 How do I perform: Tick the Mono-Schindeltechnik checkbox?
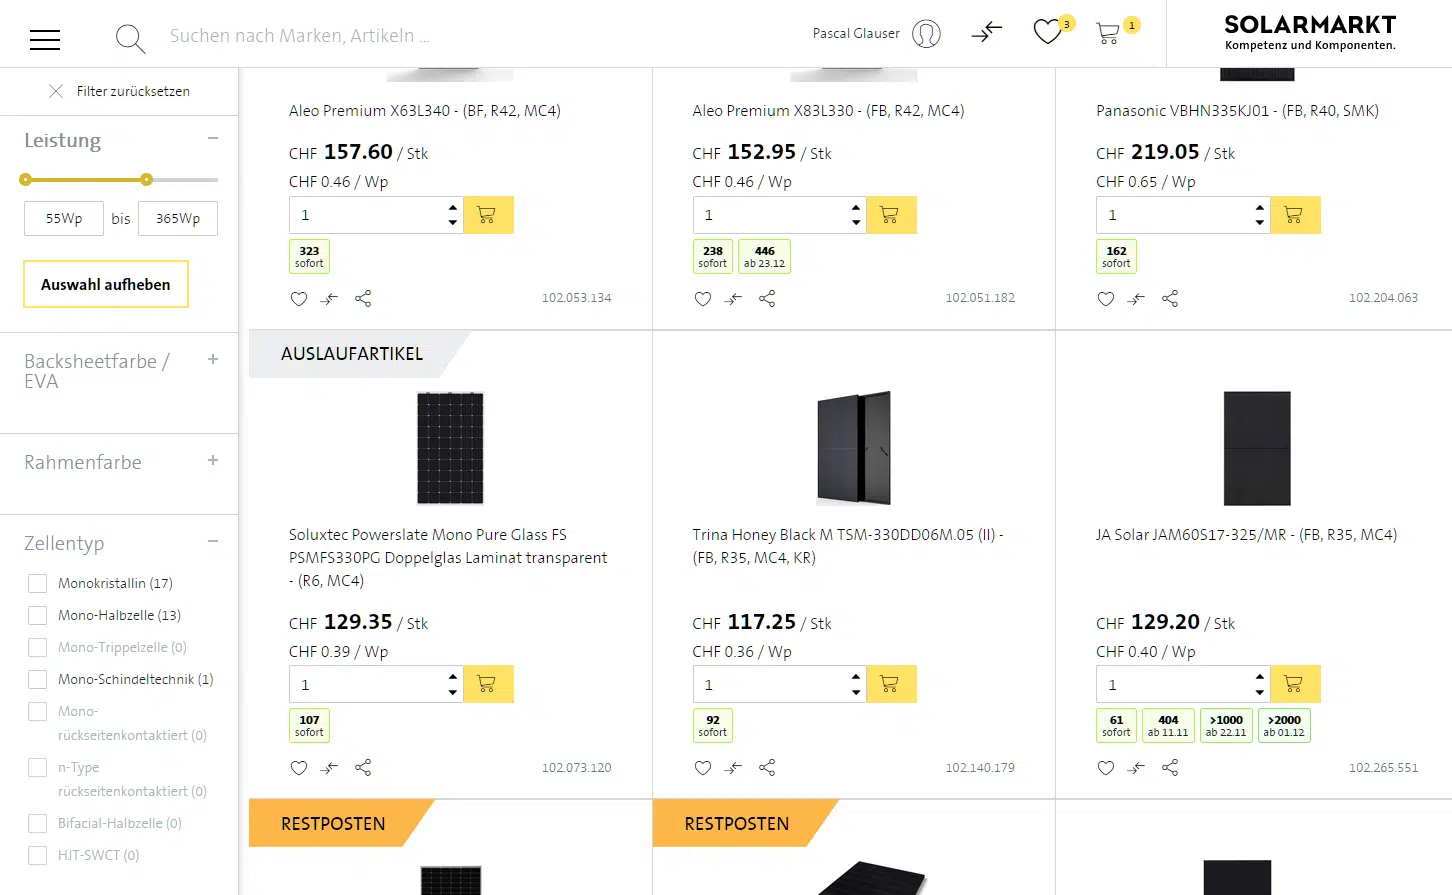[38, 680]
